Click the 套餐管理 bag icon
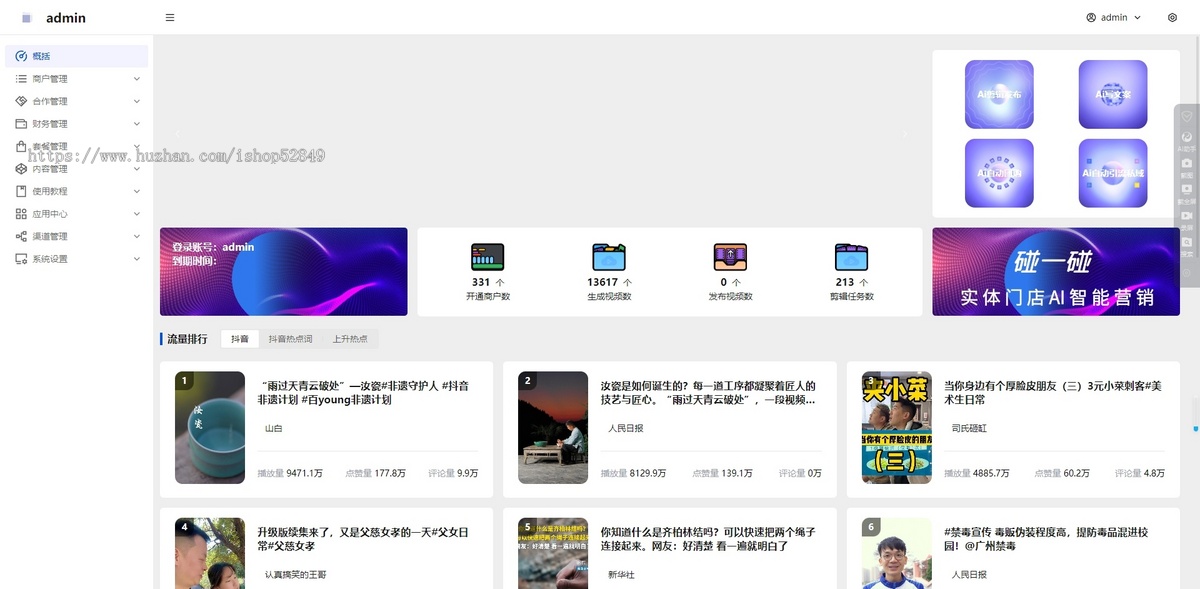 21,146
